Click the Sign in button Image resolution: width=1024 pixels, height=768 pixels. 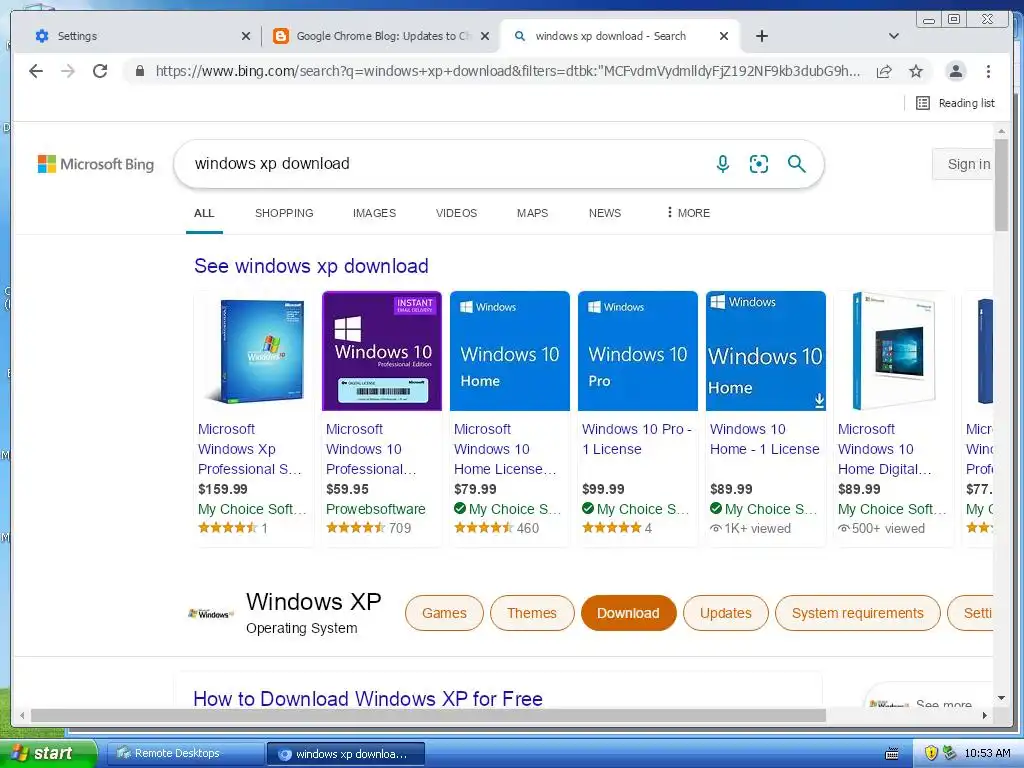pos(963,164)
